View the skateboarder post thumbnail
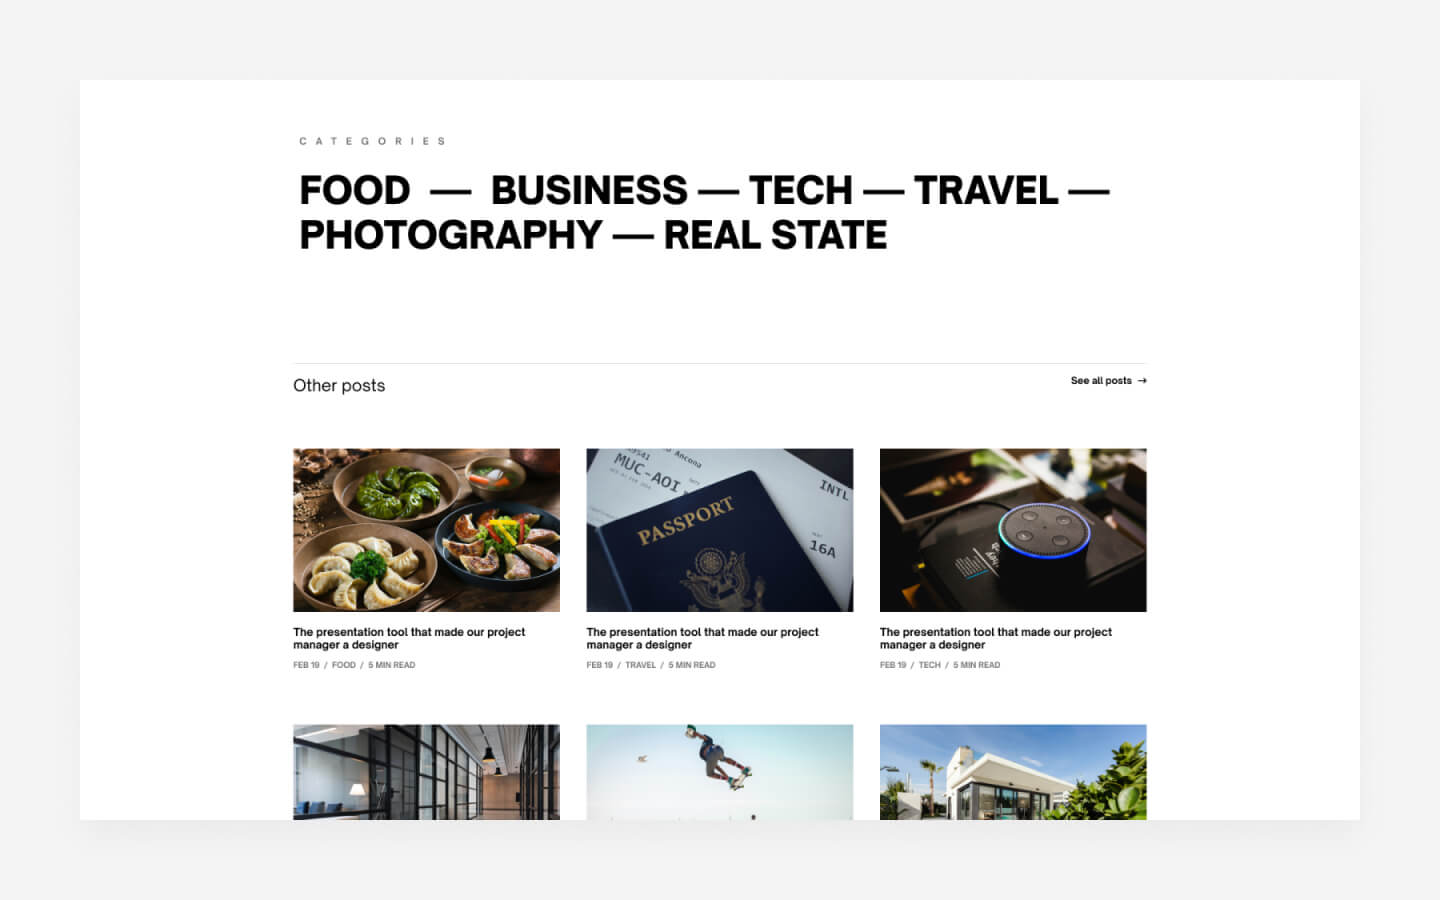 click(x=720, y=772)
